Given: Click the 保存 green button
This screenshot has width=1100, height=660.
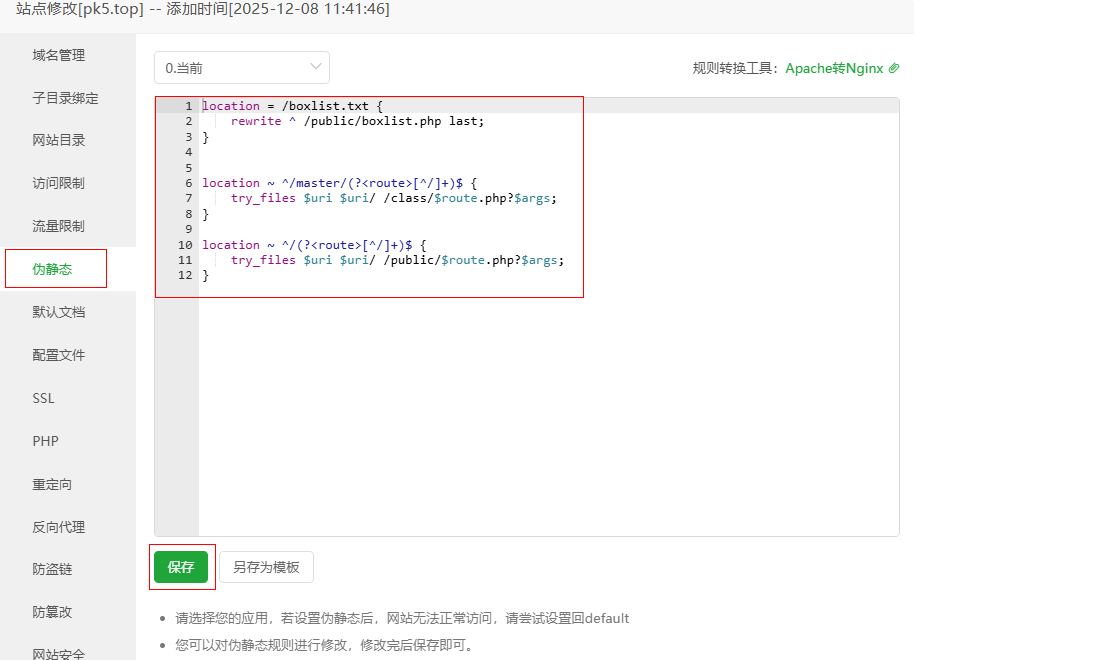Looking at the screenshot, I should [181, 567].
